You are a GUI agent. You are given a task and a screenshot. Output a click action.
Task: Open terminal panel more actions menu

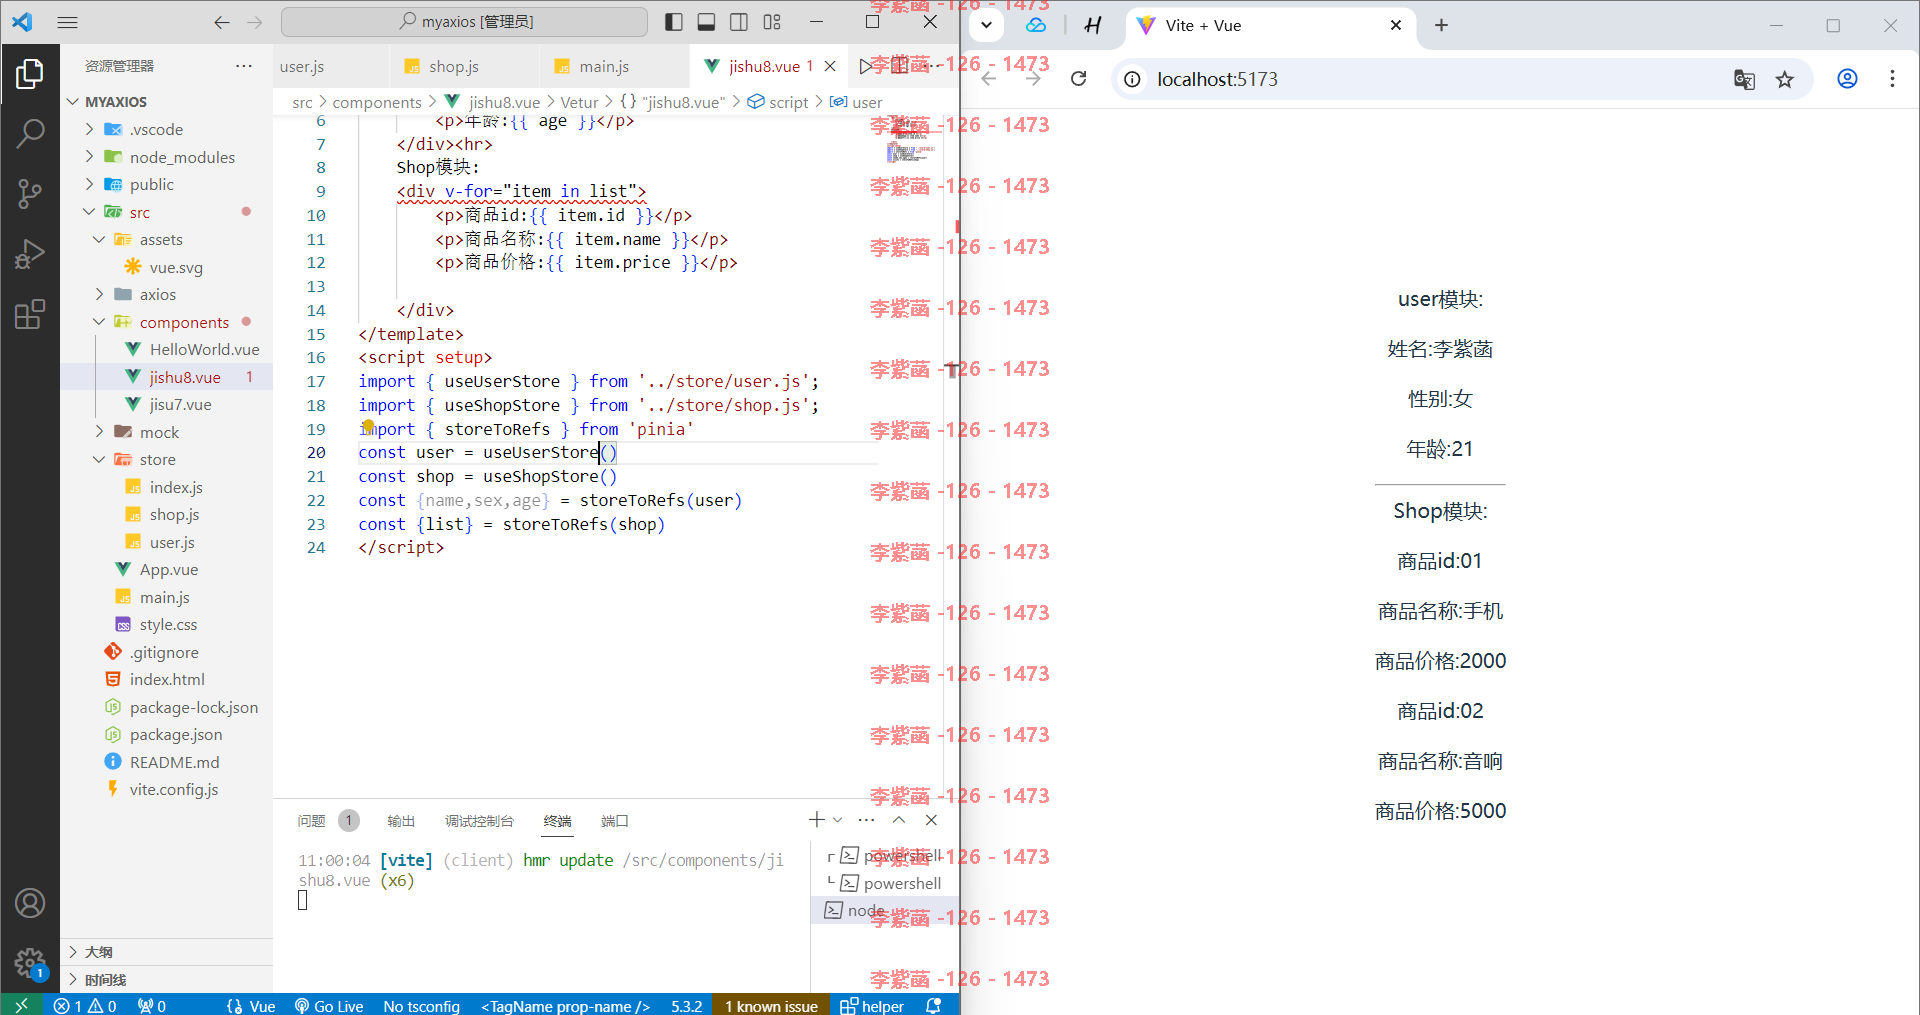click(x=867, y=820)
